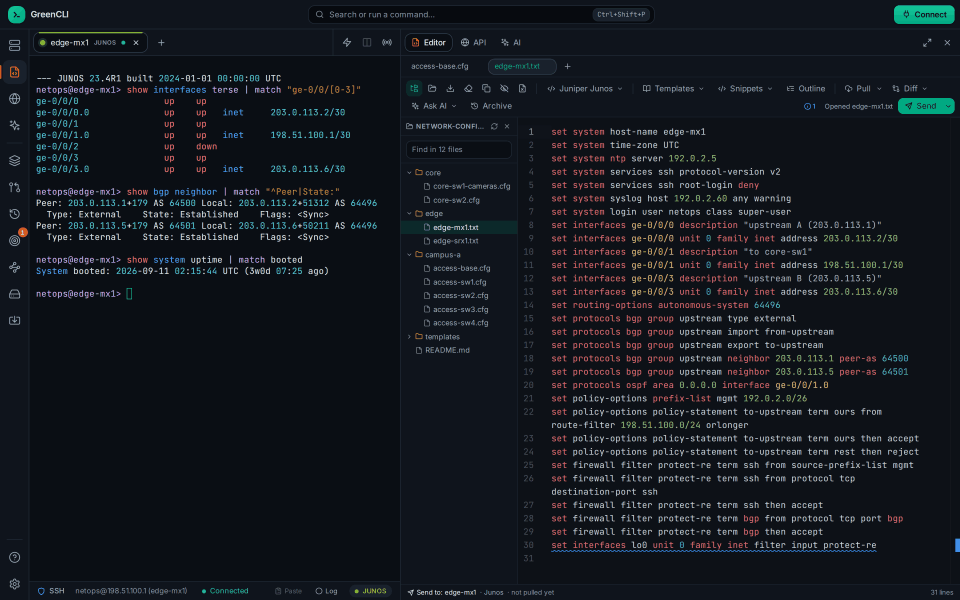Open core-sw1-cameras.cfg in file tree
This screenshot has height=600, width=960.
tap(459, 186)
